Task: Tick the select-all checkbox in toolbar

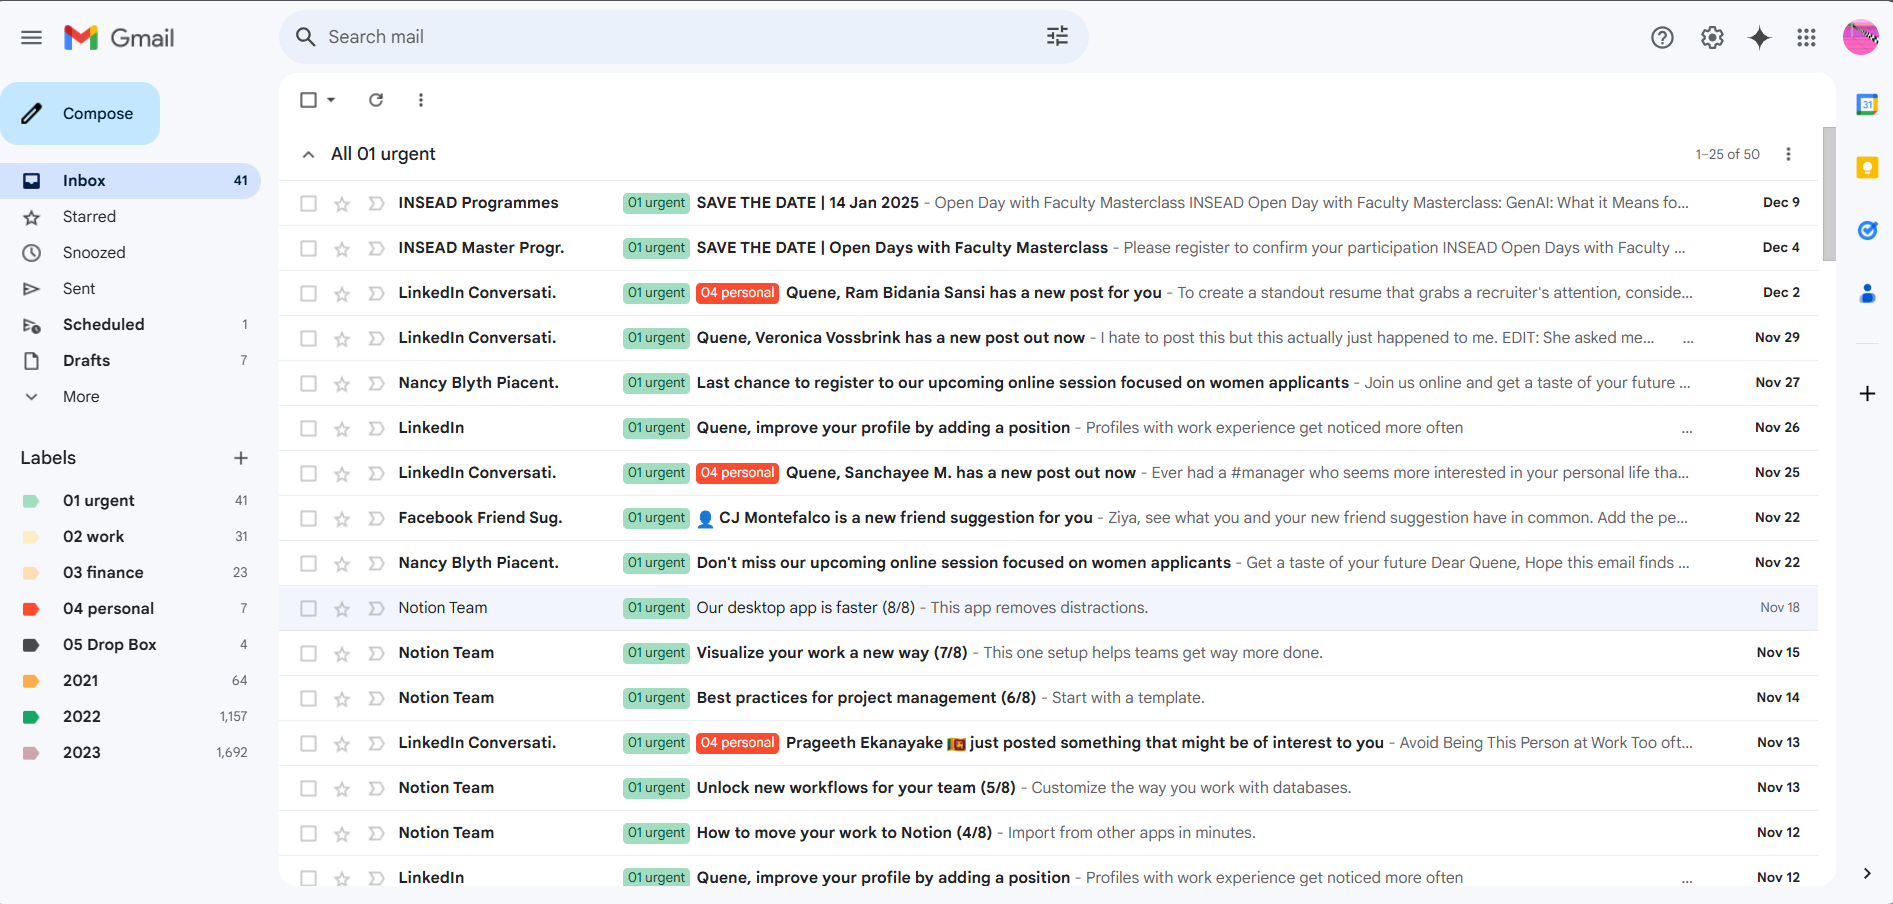Action: tap(308, 100)
